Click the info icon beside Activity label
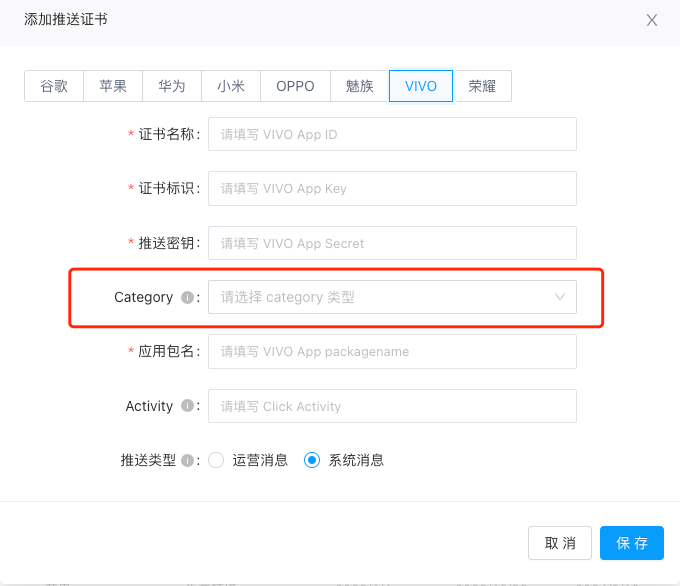The image size is (680, 586). (186, 406)
